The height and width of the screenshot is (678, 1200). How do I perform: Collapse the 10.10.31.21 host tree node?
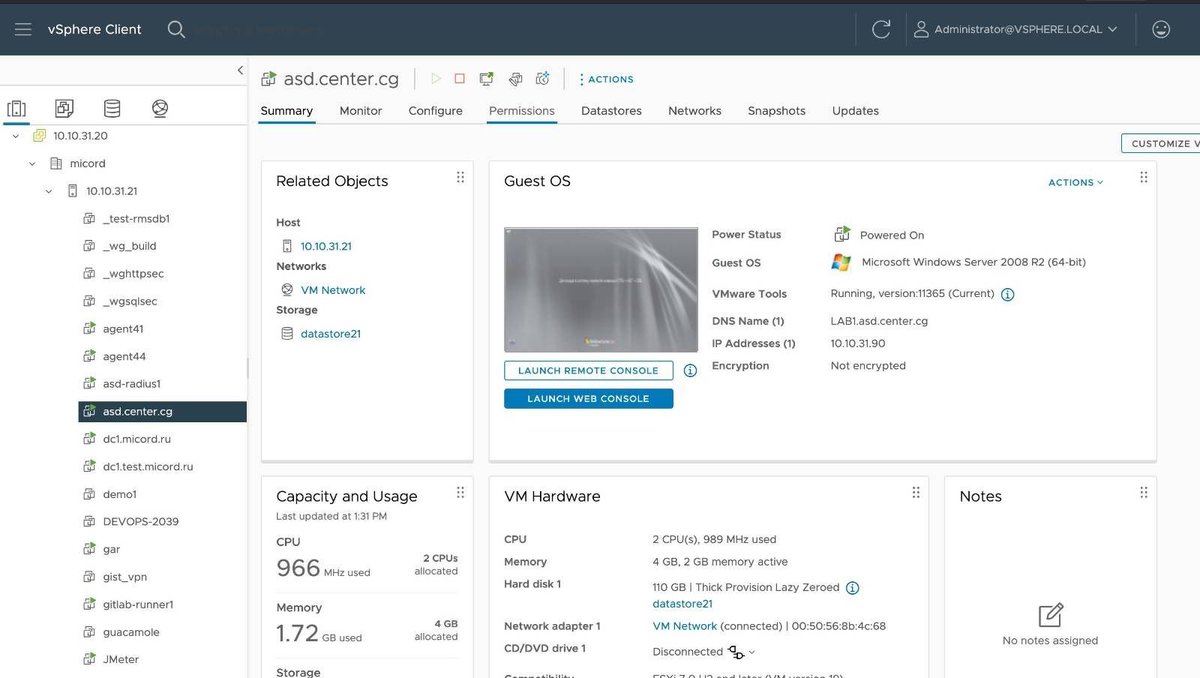[49, 191]
